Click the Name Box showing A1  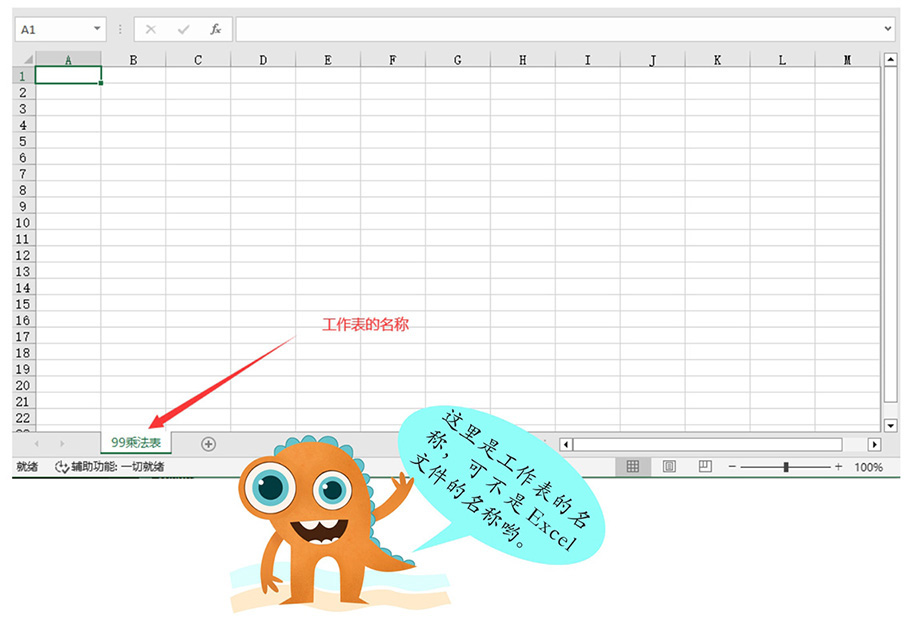[53, 29]
